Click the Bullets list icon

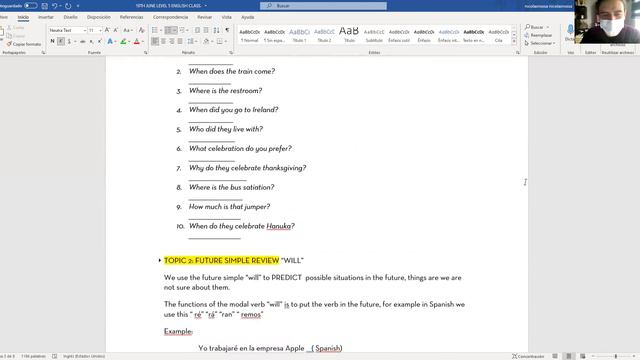(x=155, y=30)
